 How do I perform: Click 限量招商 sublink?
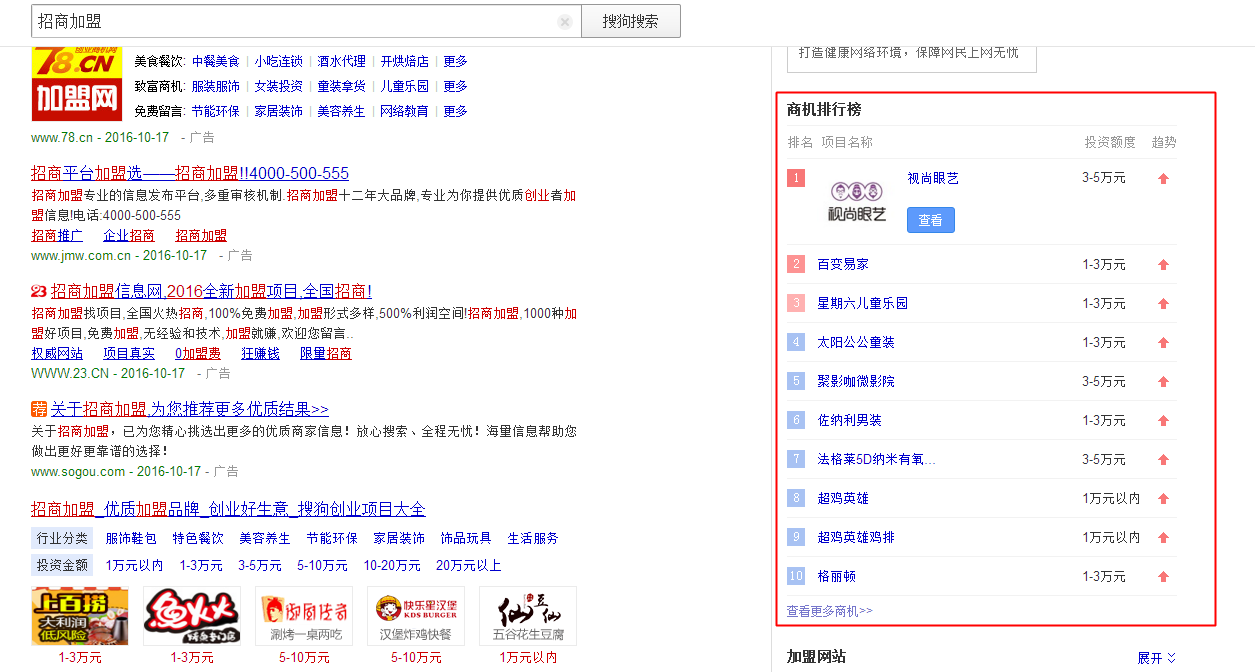[326, 353]
